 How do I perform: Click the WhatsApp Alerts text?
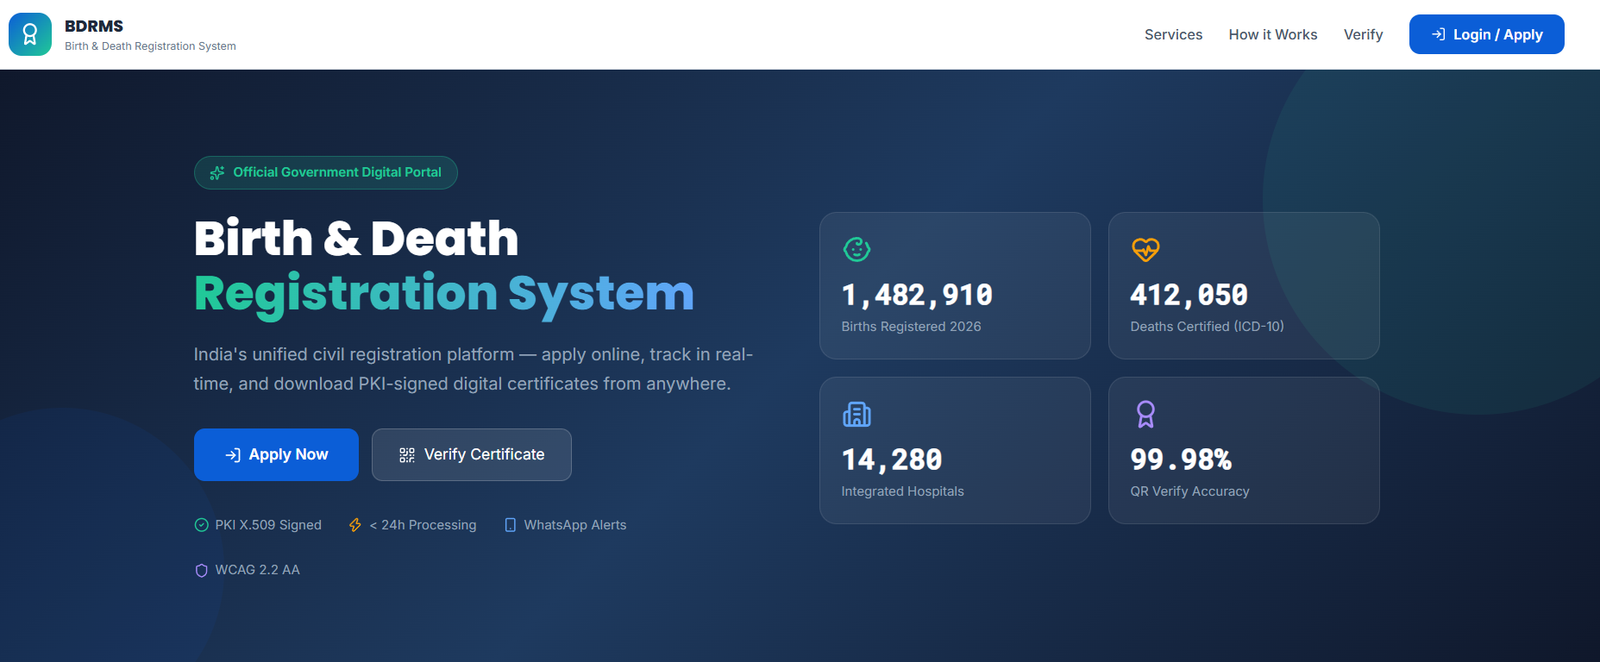[x=575, y=525]
